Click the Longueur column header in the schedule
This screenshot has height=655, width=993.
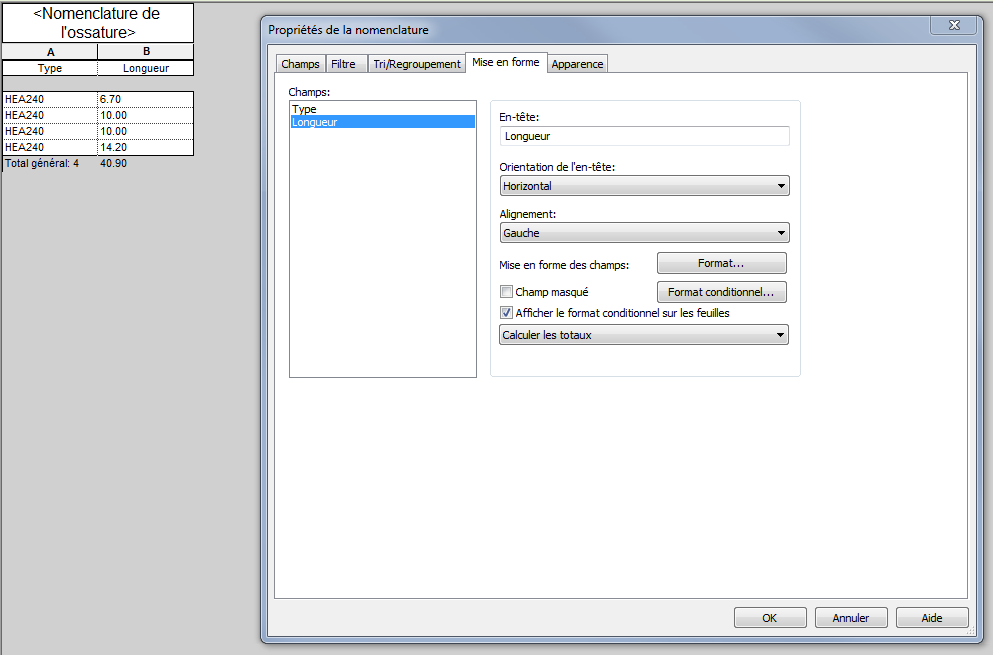[x=145, y=69]
